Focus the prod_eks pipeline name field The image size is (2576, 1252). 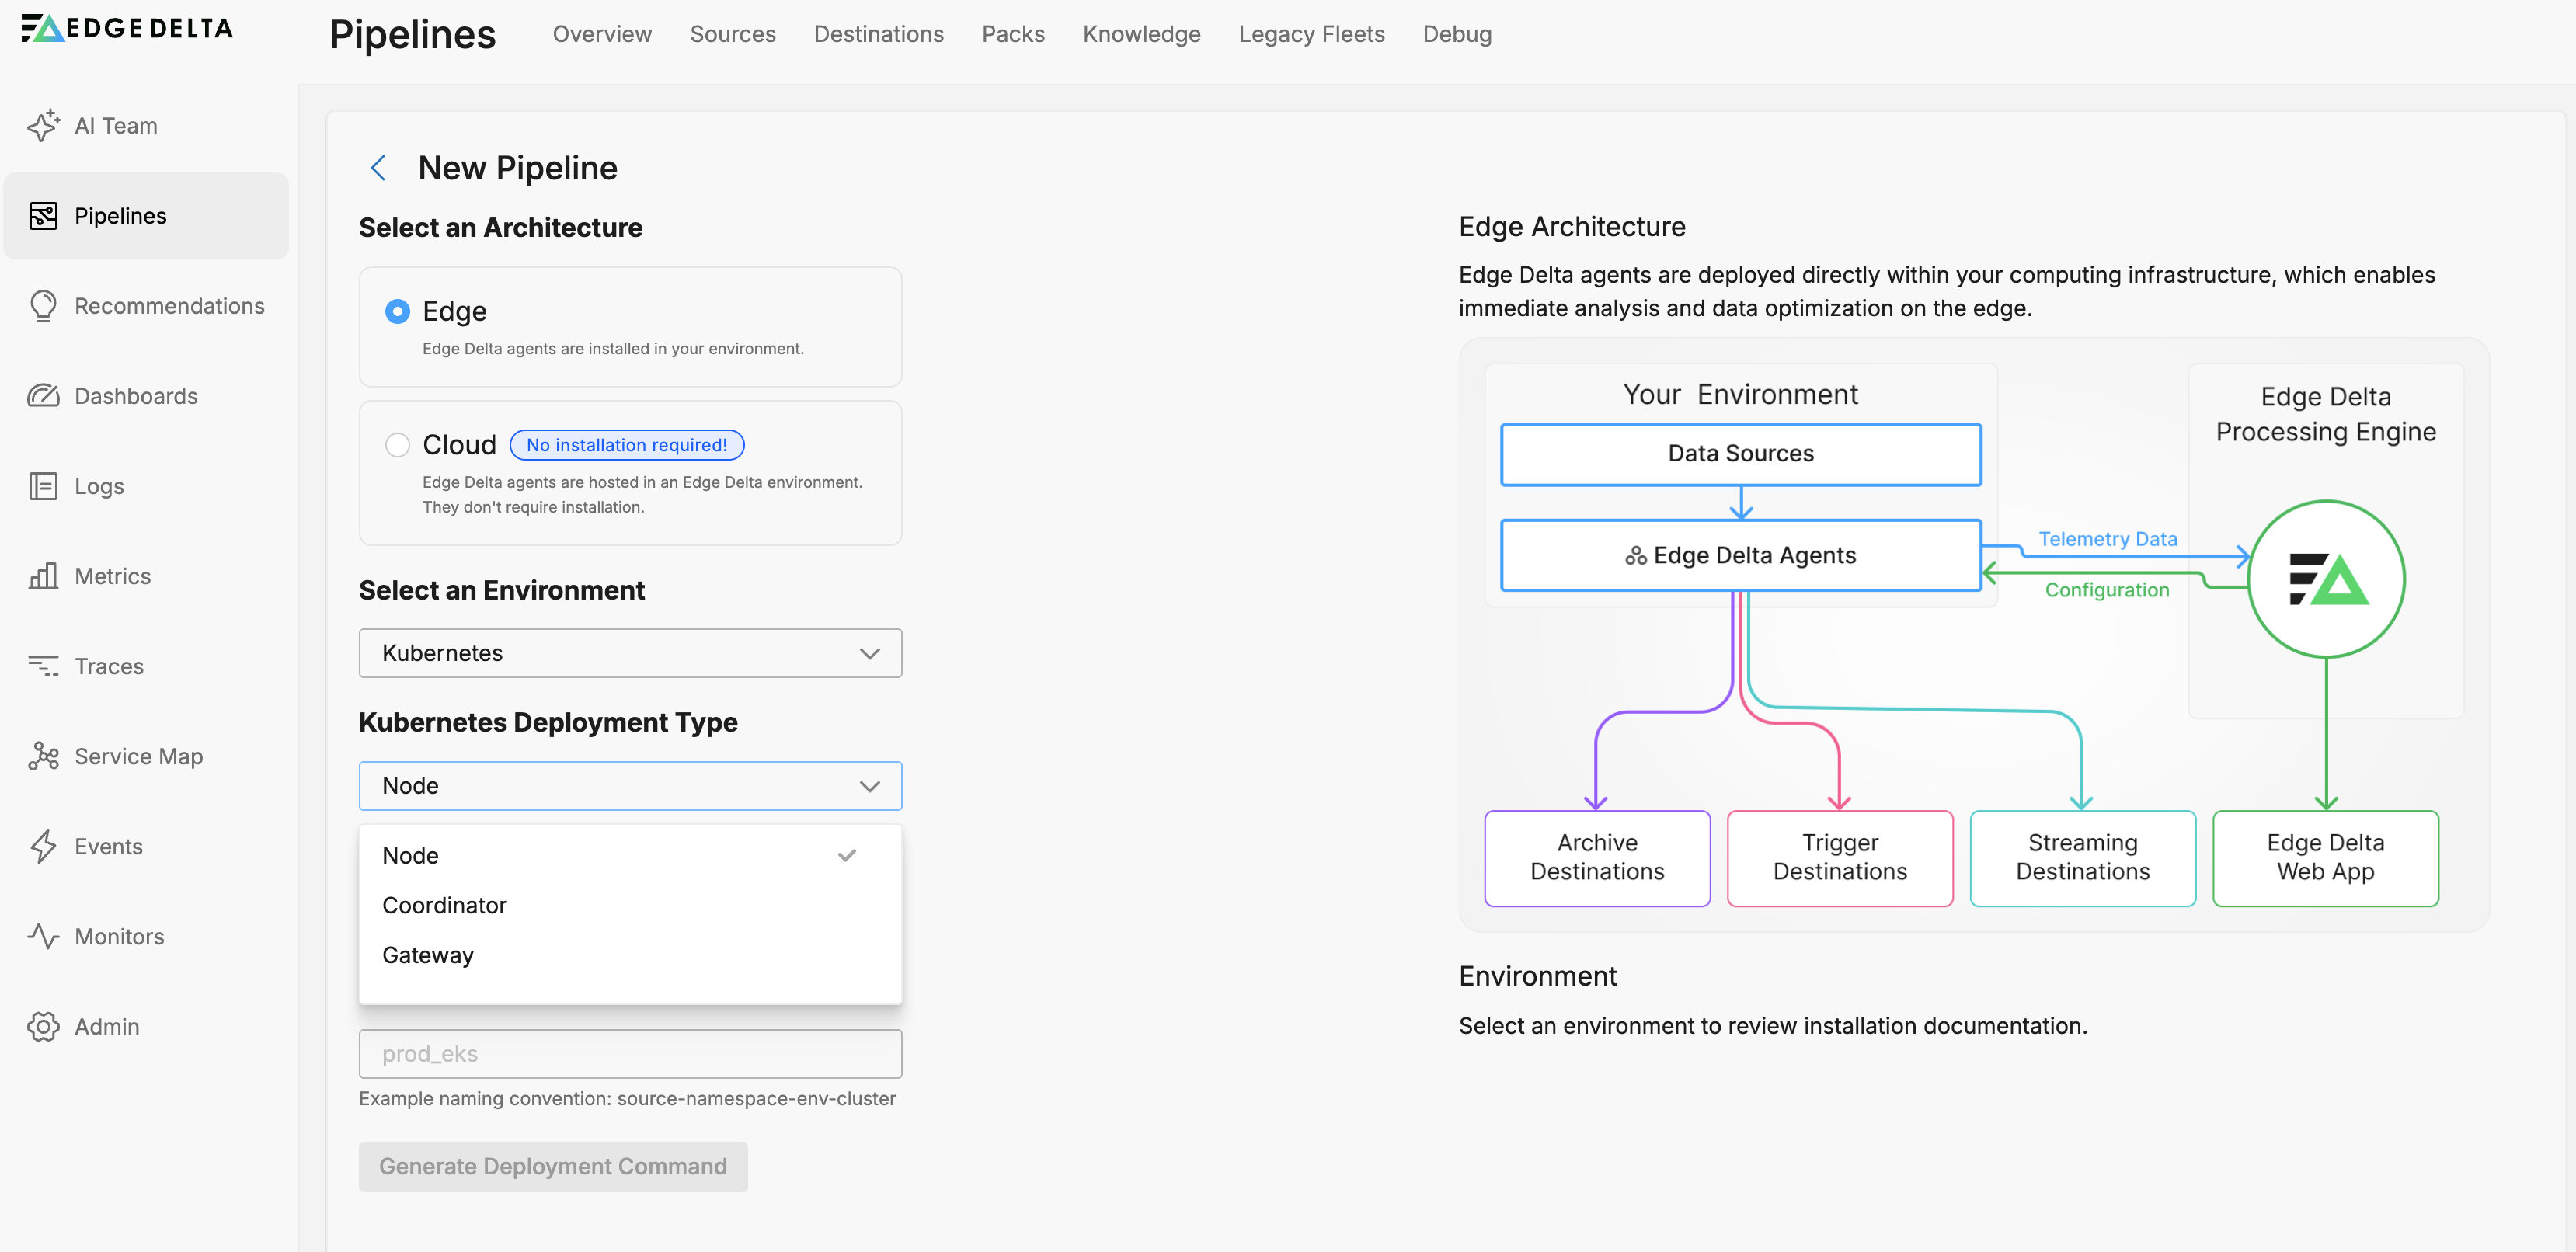coord(630,1054)
